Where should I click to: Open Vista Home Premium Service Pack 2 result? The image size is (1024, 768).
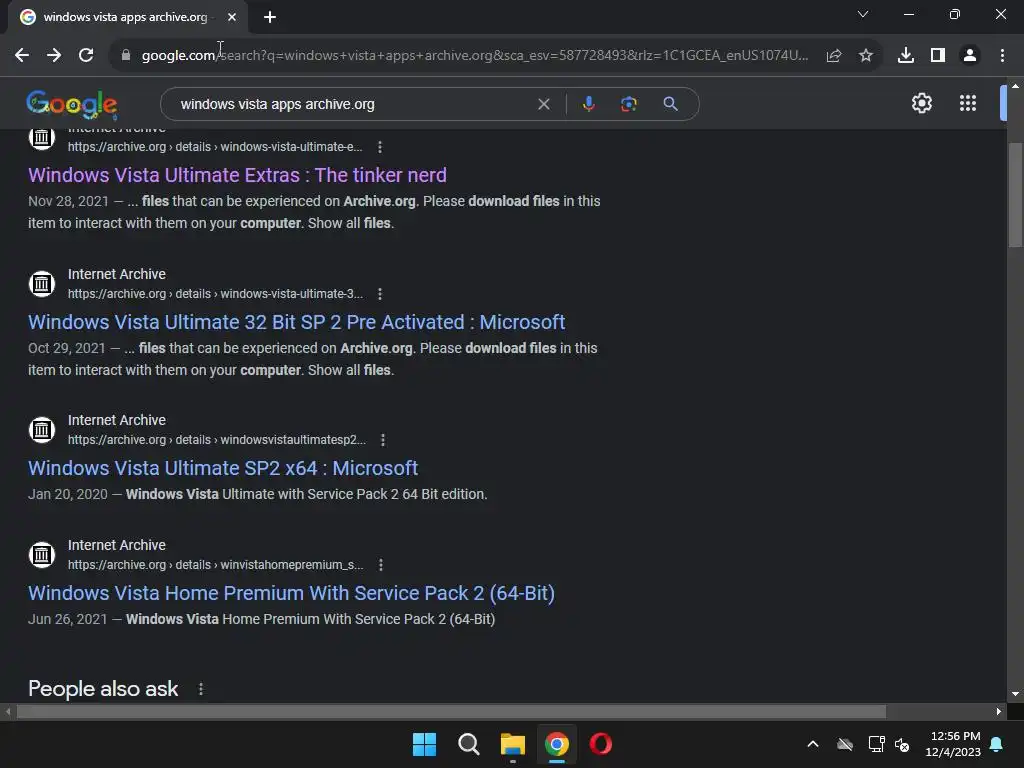[x=291, y=593]
